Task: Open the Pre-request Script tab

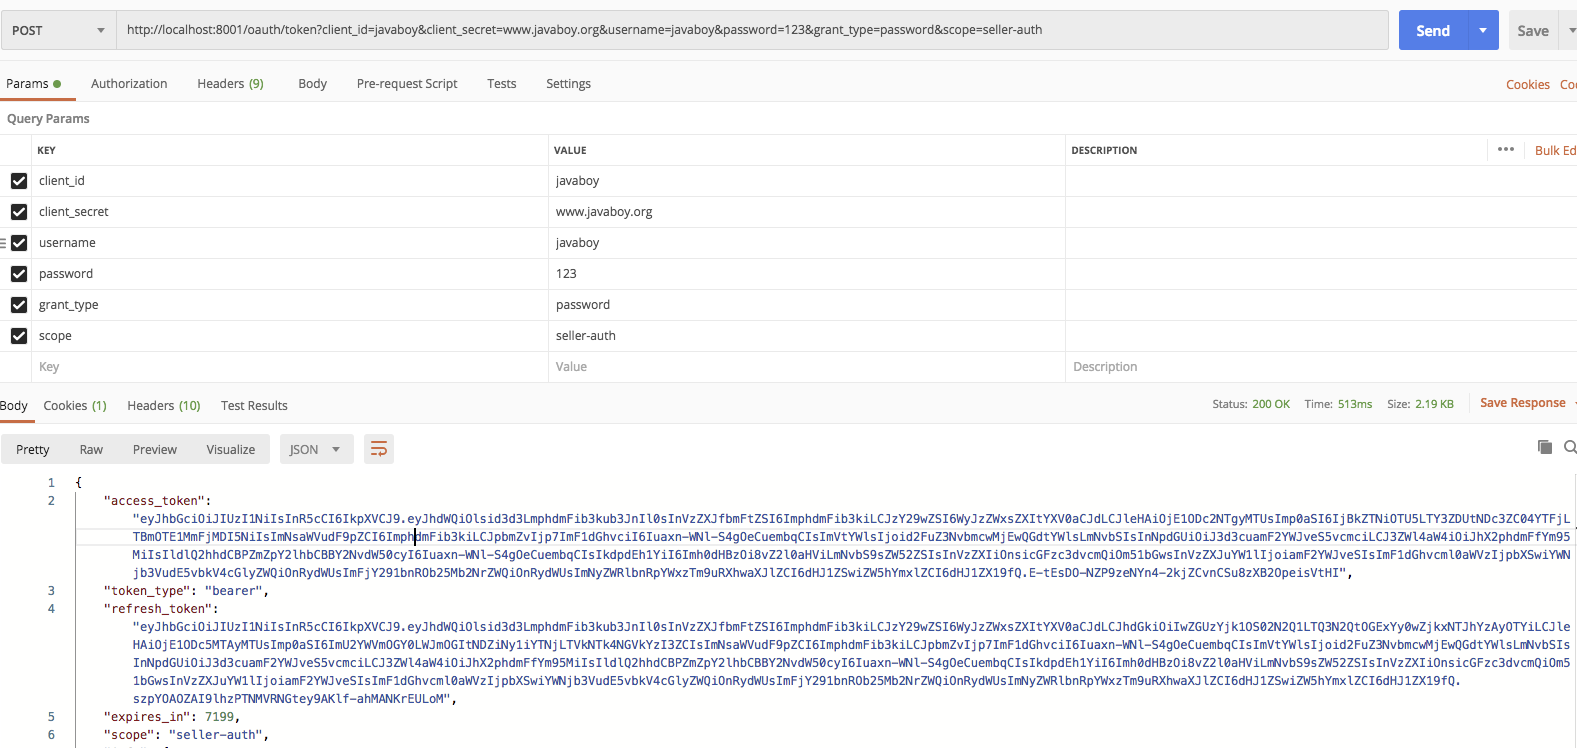Action: point(407,84)
